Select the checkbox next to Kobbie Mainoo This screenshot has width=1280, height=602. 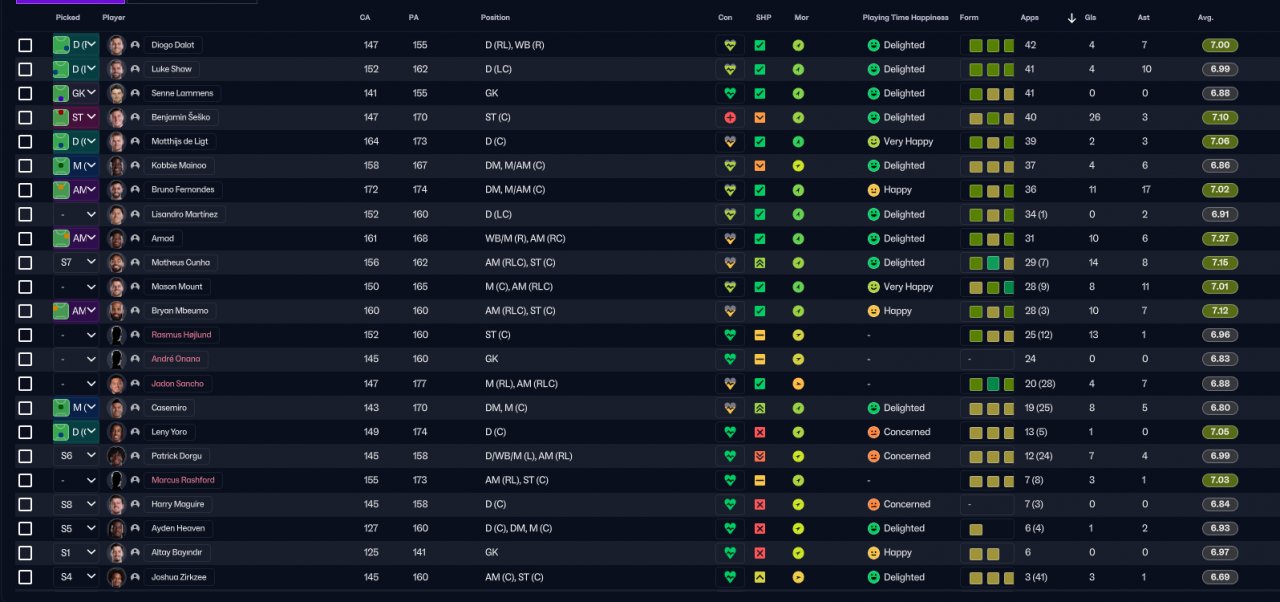tap(25, 166)
